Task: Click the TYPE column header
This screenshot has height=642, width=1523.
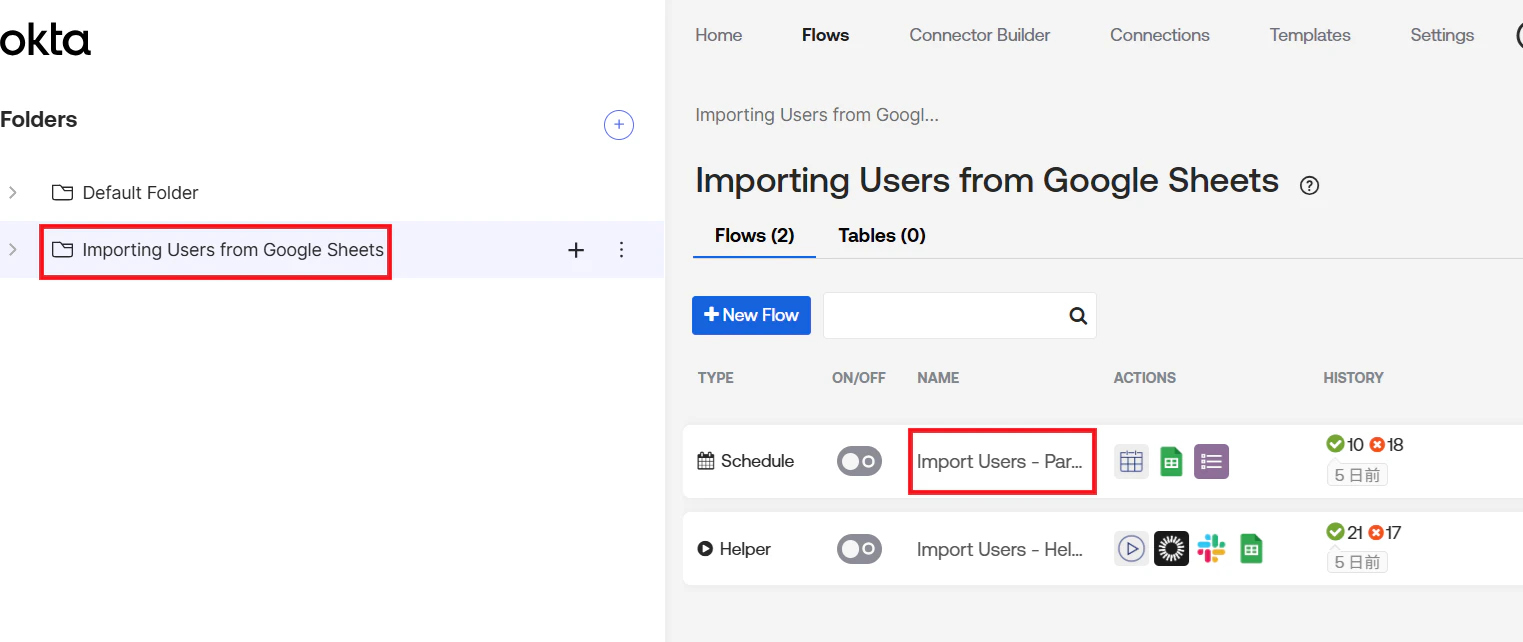Action: pos(716,378)
